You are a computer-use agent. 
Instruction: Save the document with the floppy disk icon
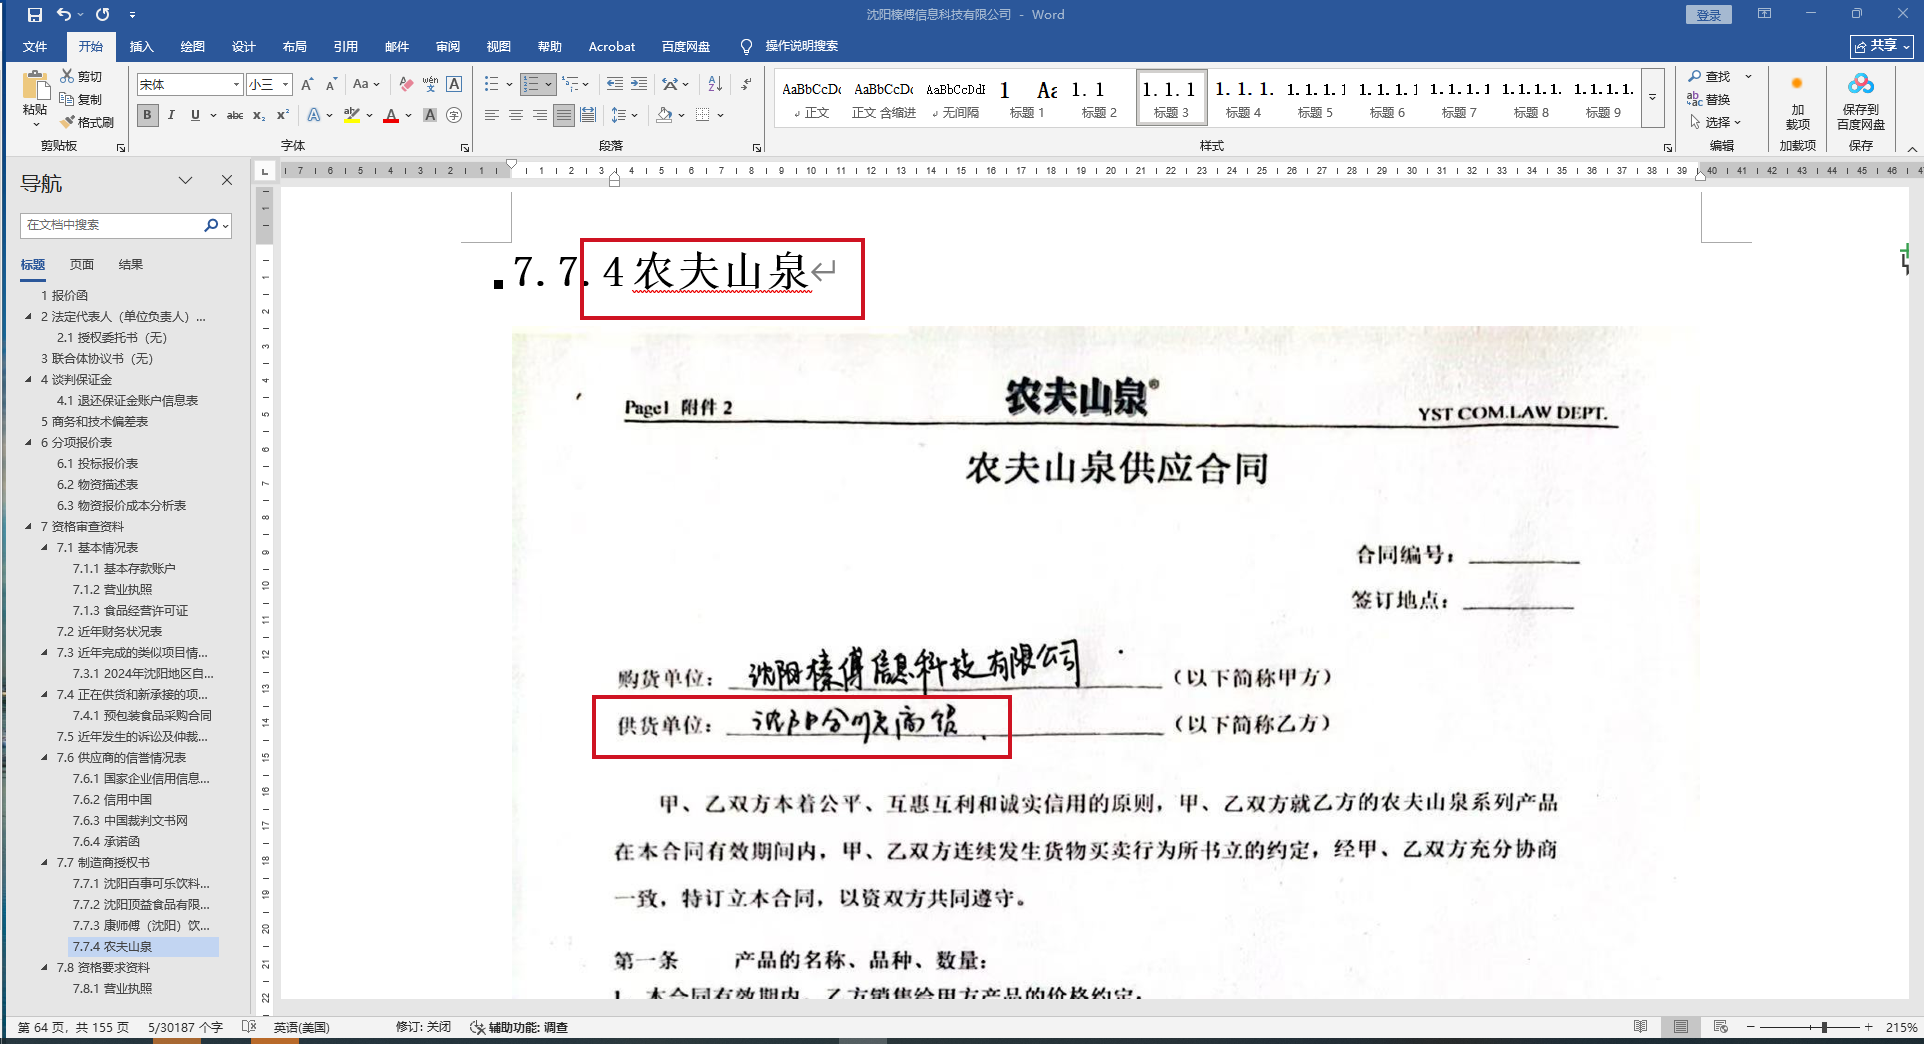coord(35,15)
